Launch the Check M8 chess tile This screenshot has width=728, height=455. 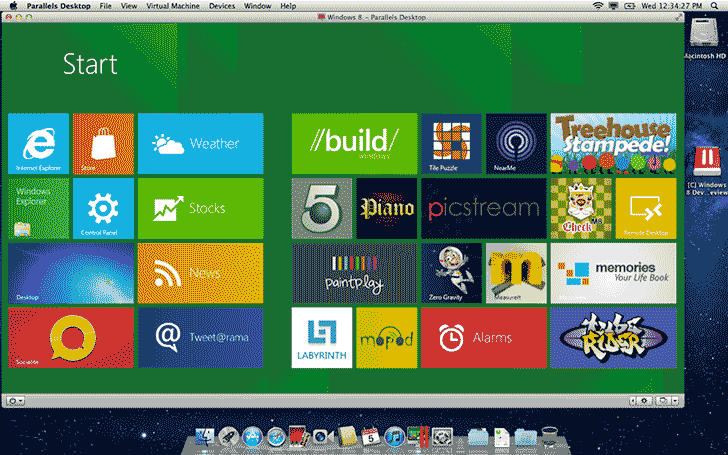coord(581,208)
